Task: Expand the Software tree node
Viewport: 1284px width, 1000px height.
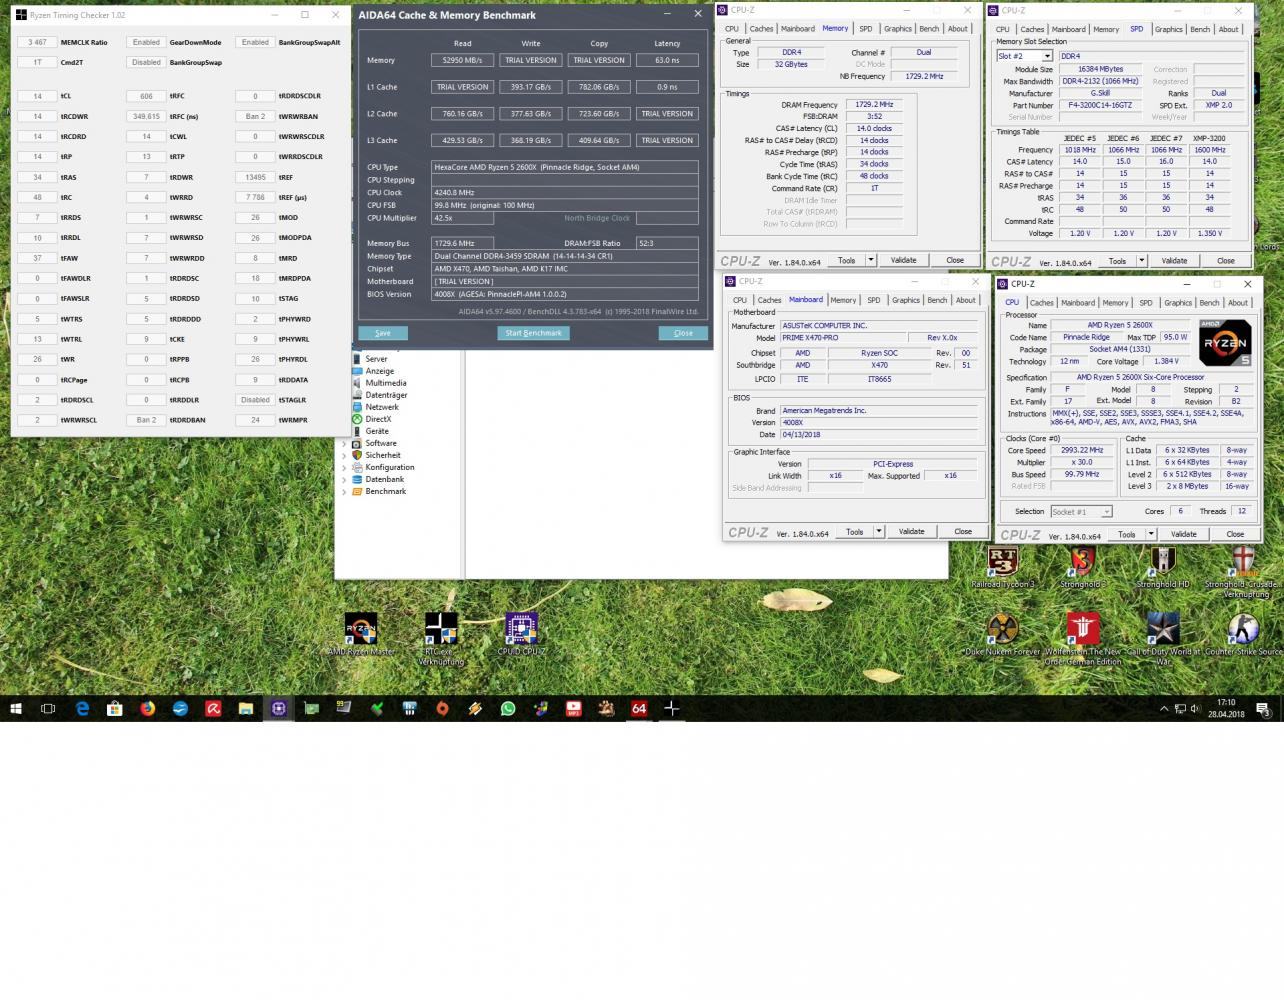Action: point(345,443)
